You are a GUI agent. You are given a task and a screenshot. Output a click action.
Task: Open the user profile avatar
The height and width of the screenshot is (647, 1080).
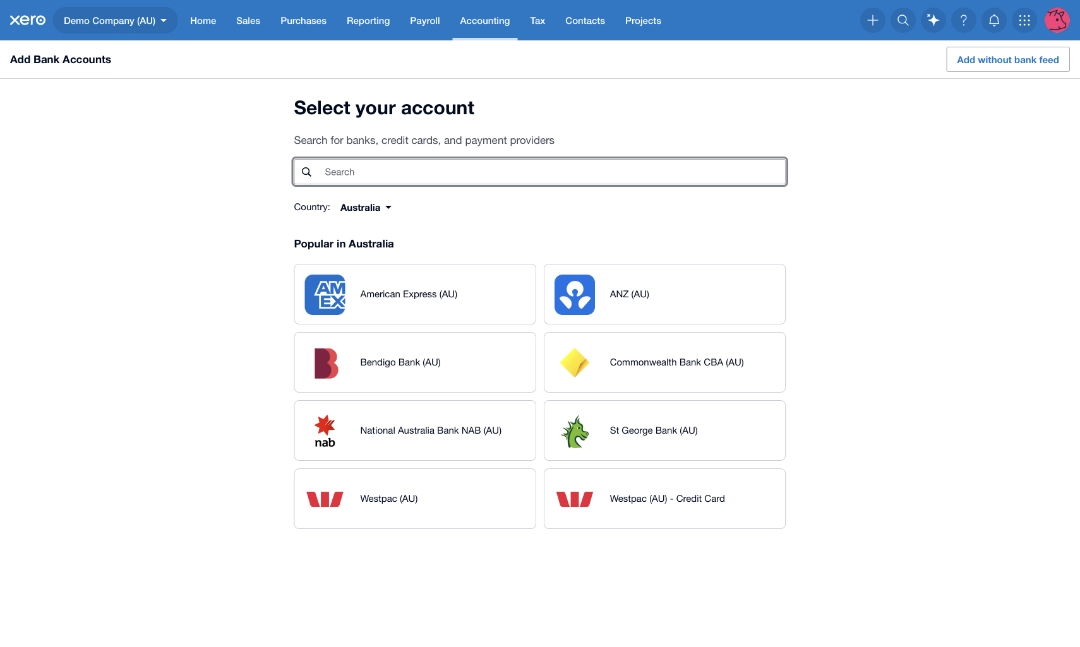tap(1057, 21)
